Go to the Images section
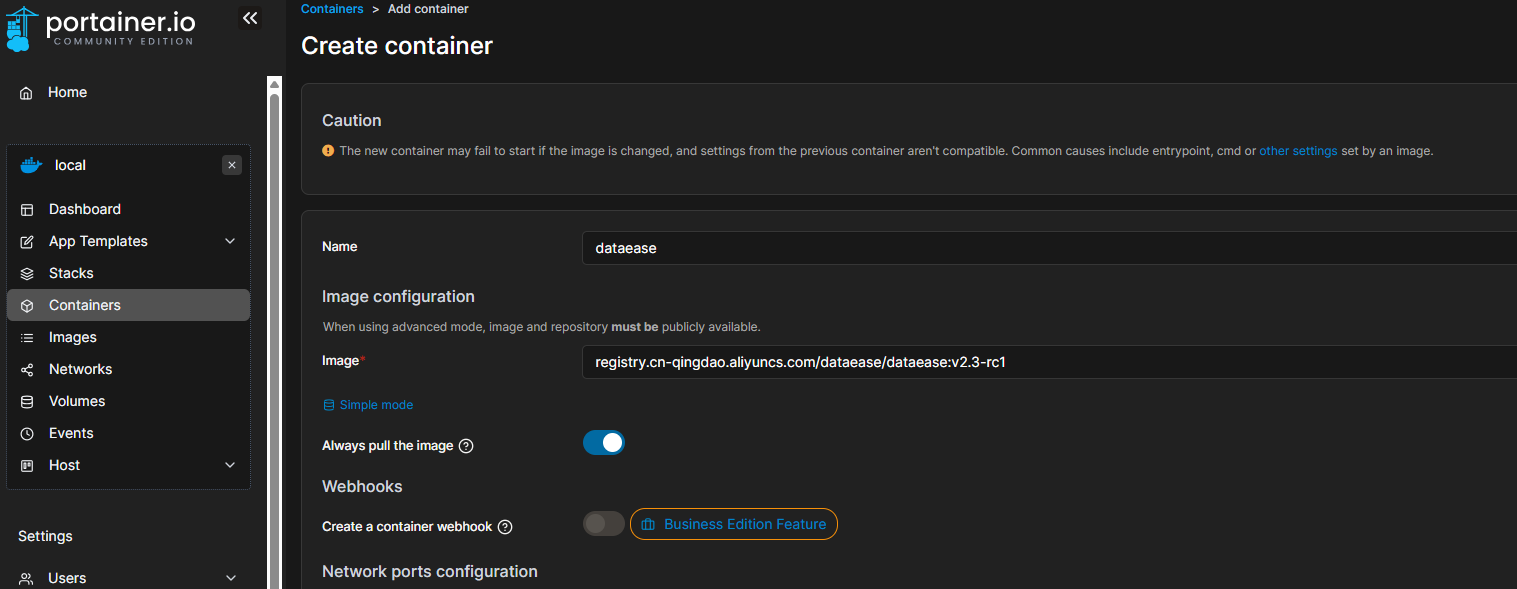Image resolution: width=1517 pixels, height=589 pixels. (x=73, y=337)
